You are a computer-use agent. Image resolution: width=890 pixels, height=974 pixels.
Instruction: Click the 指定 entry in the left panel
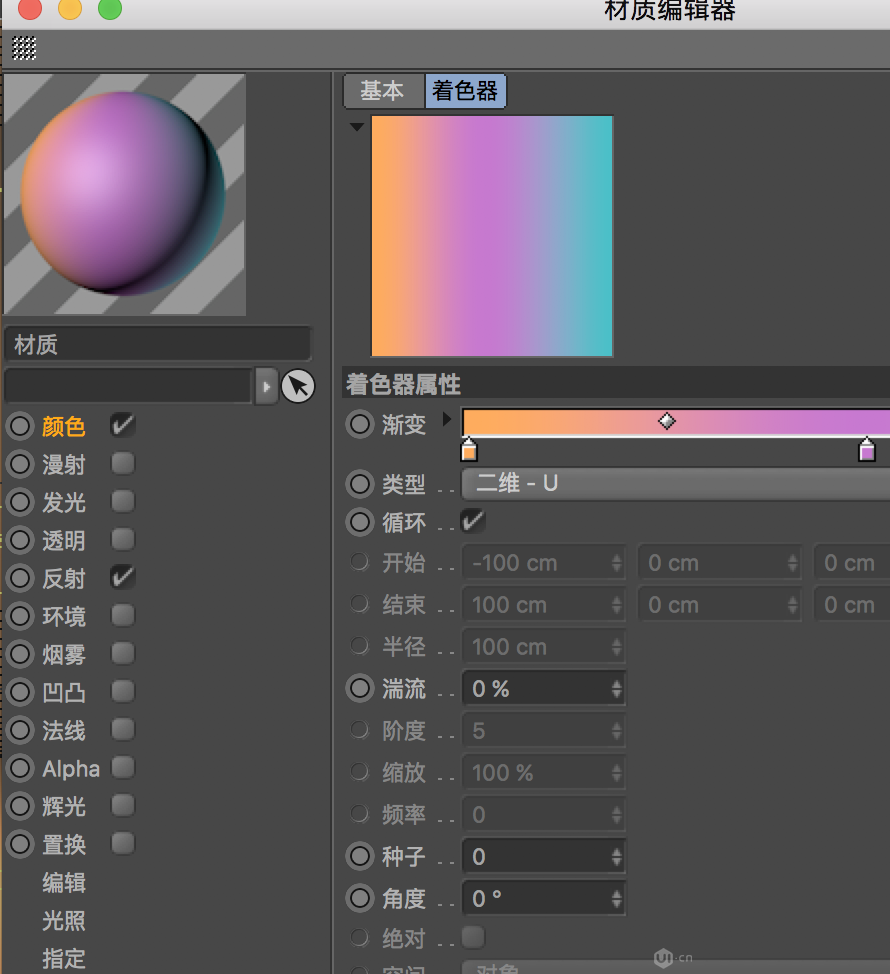[x=63, y=959]
